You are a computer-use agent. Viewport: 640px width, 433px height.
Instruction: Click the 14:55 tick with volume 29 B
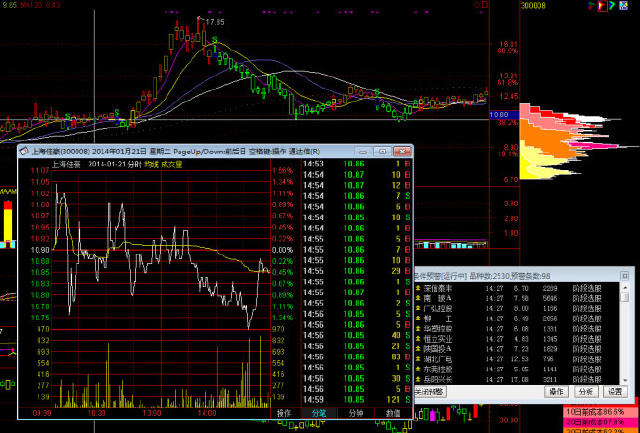(357, 271)
